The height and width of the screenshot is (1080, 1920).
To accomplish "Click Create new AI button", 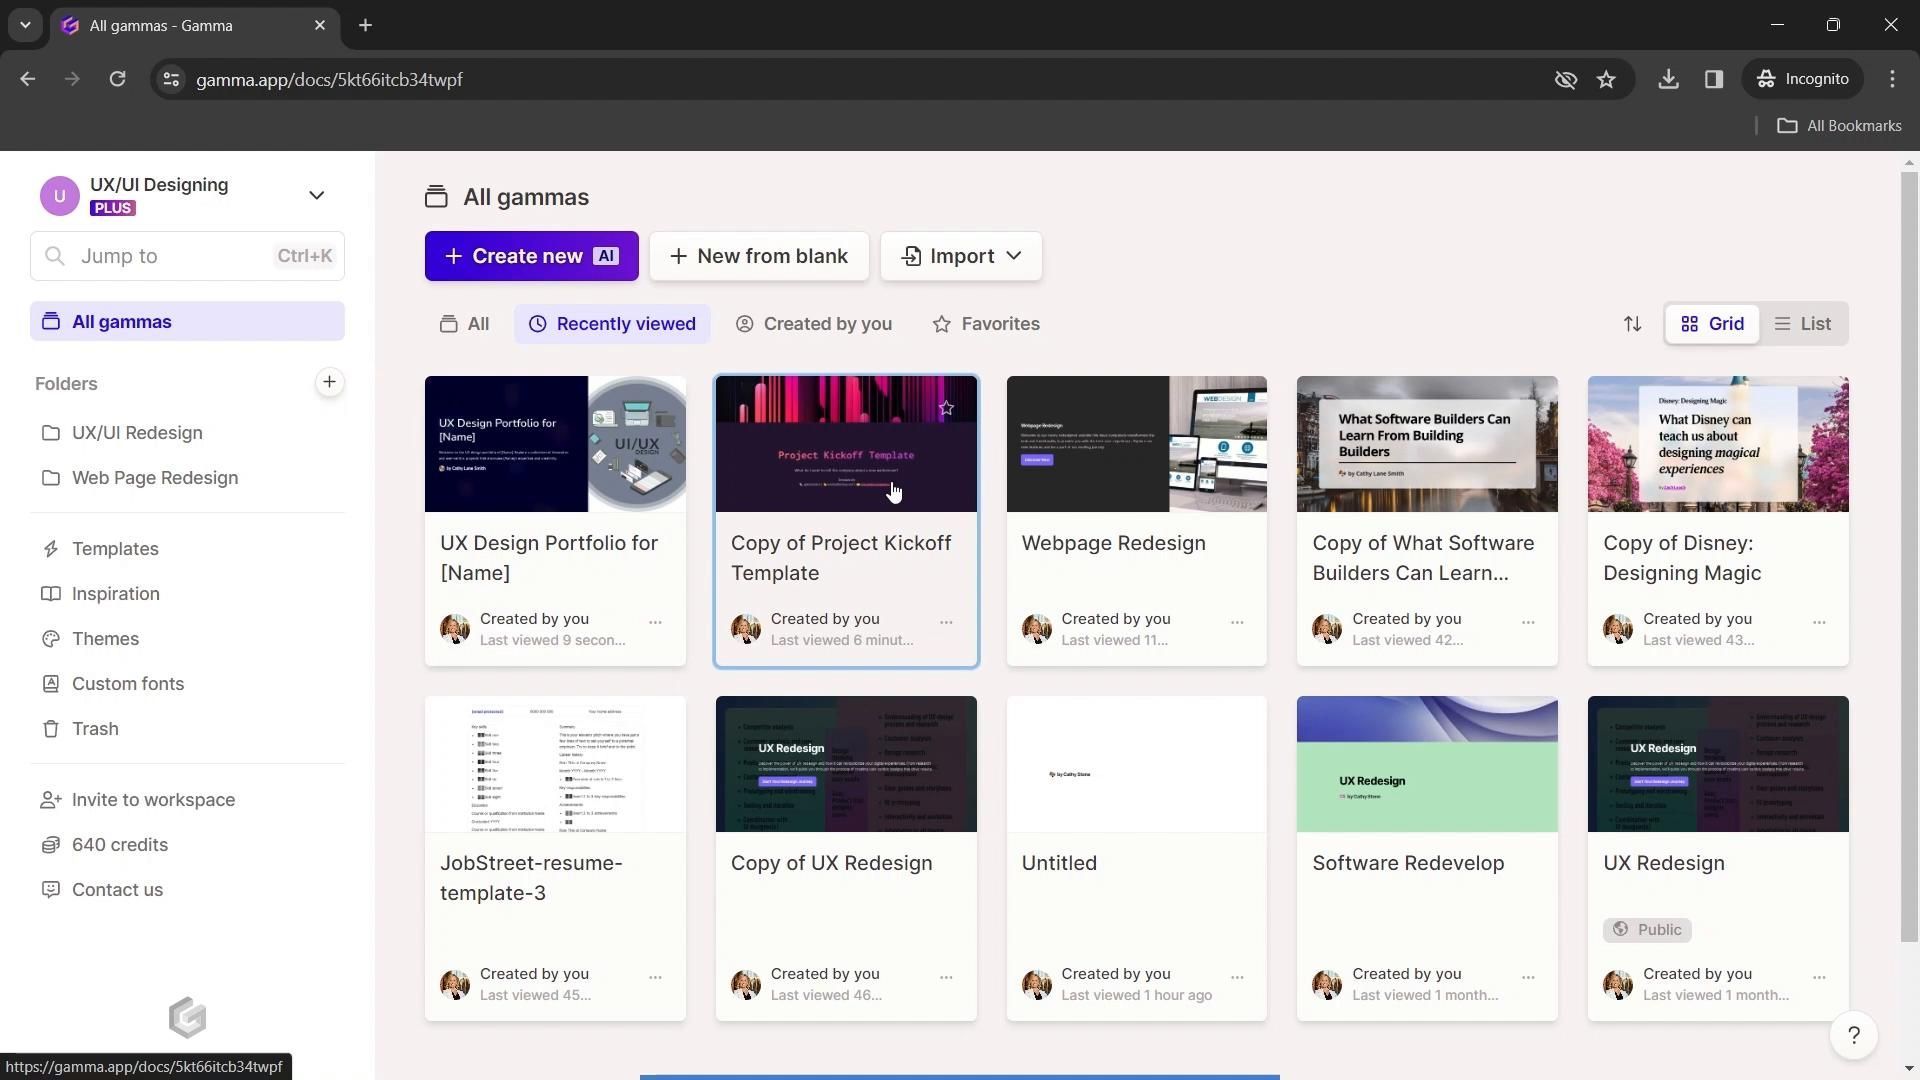I will click(531, 256).
